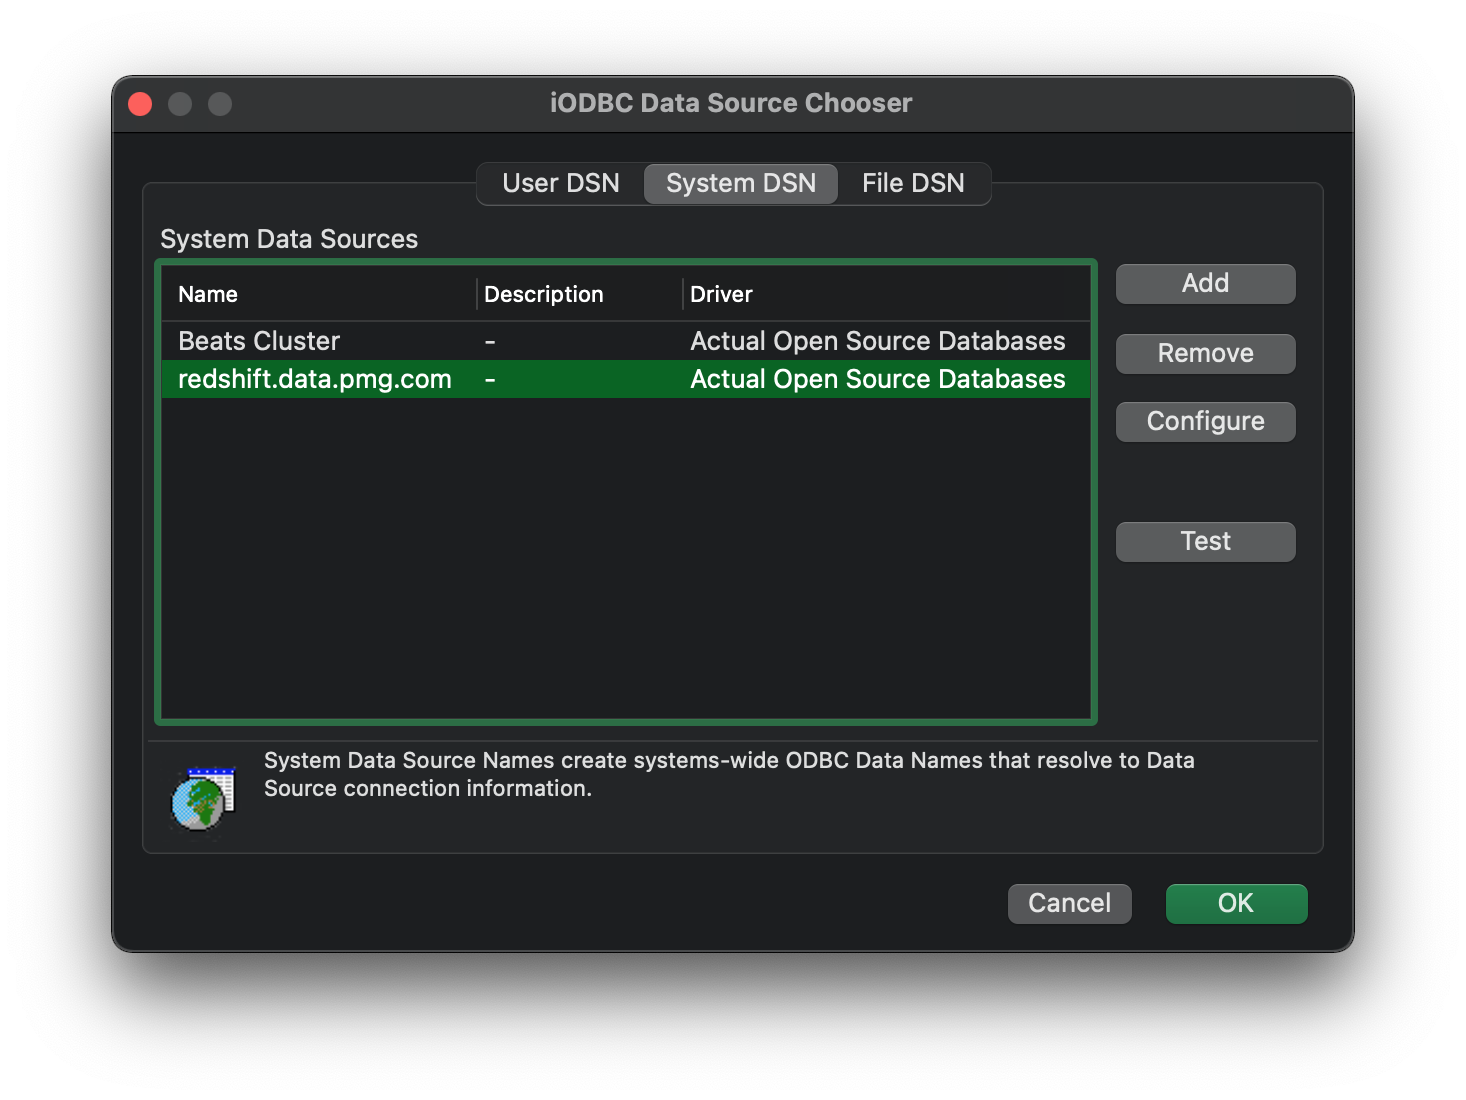
Task: Select the System DSN tab
Action: pos(741,183)
